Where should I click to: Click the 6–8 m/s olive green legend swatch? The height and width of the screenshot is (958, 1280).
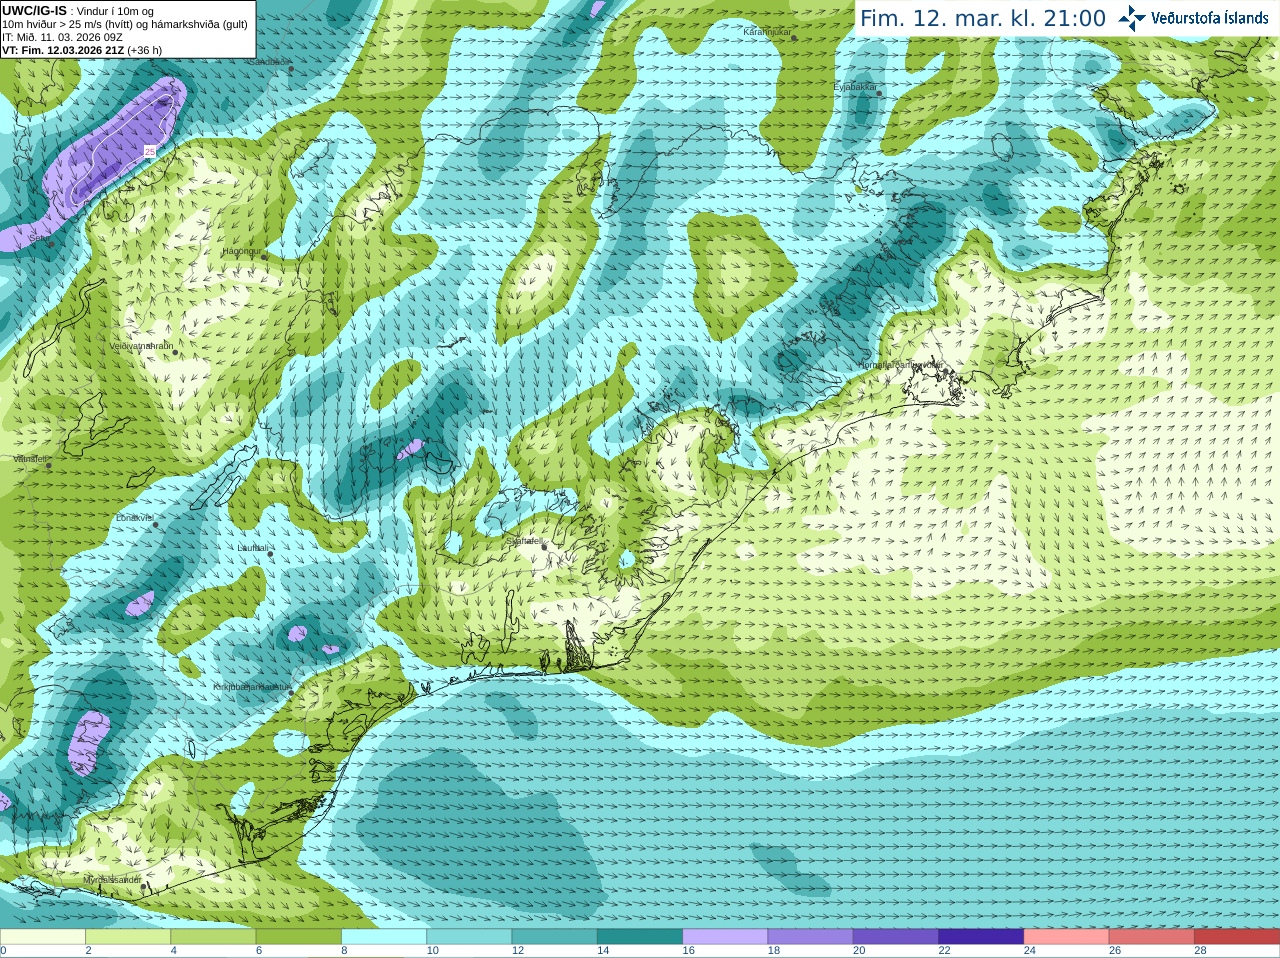click(299, 937)
